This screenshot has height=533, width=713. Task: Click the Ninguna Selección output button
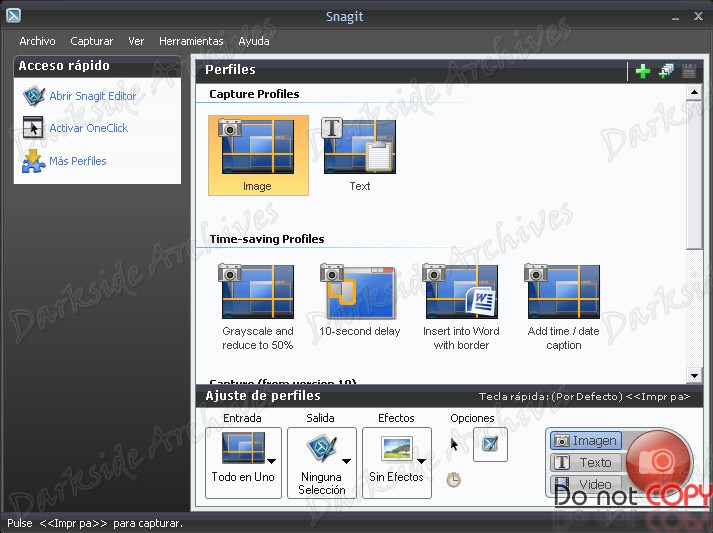pyautogui.click(x=321, y=463)
